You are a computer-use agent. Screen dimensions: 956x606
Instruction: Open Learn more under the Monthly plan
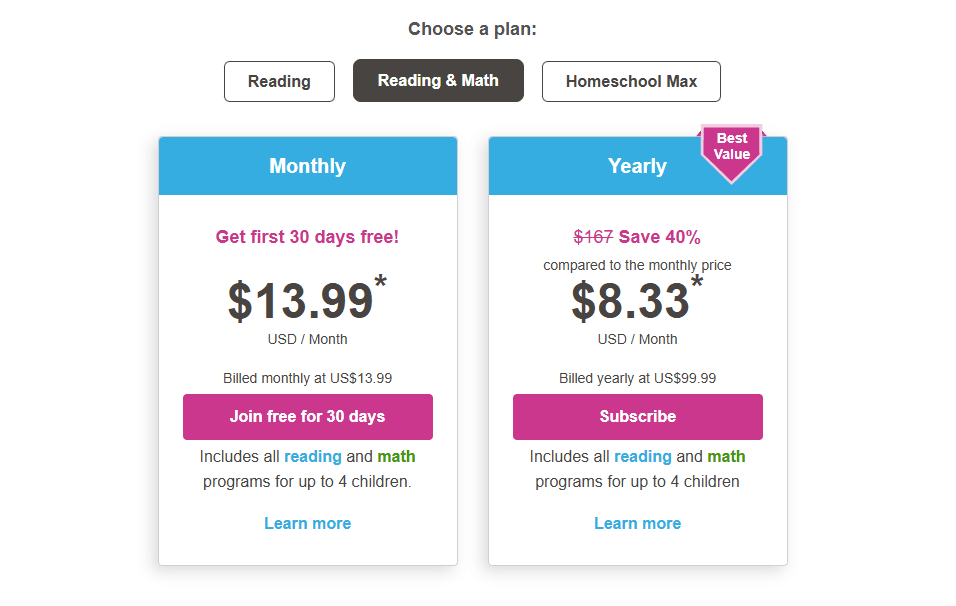pos(307,523)
